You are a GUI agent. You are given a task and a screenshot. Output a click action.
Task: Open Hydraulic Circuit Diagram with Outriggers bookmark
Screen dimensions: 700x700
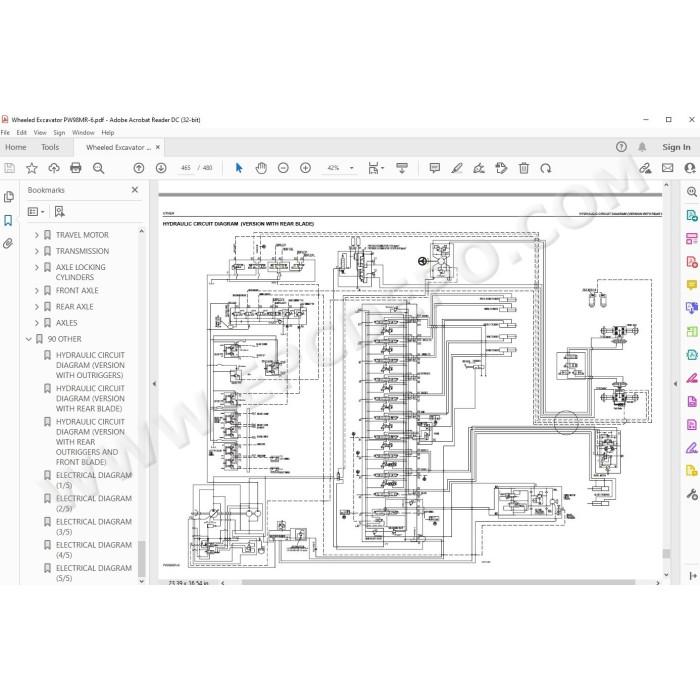pyautogui.click(x=90, y=365)
